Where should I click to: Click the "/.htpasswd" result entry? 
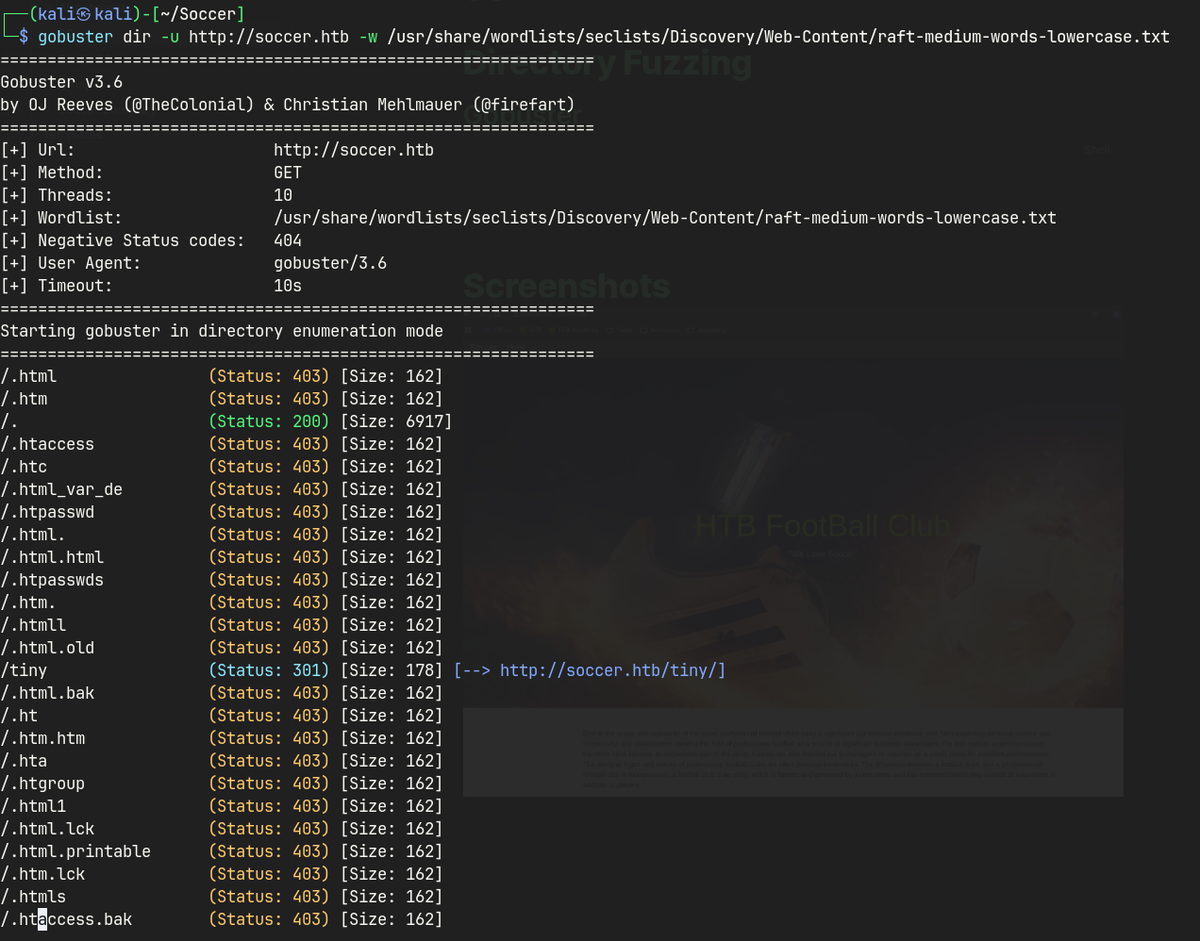tap(47, 512)
